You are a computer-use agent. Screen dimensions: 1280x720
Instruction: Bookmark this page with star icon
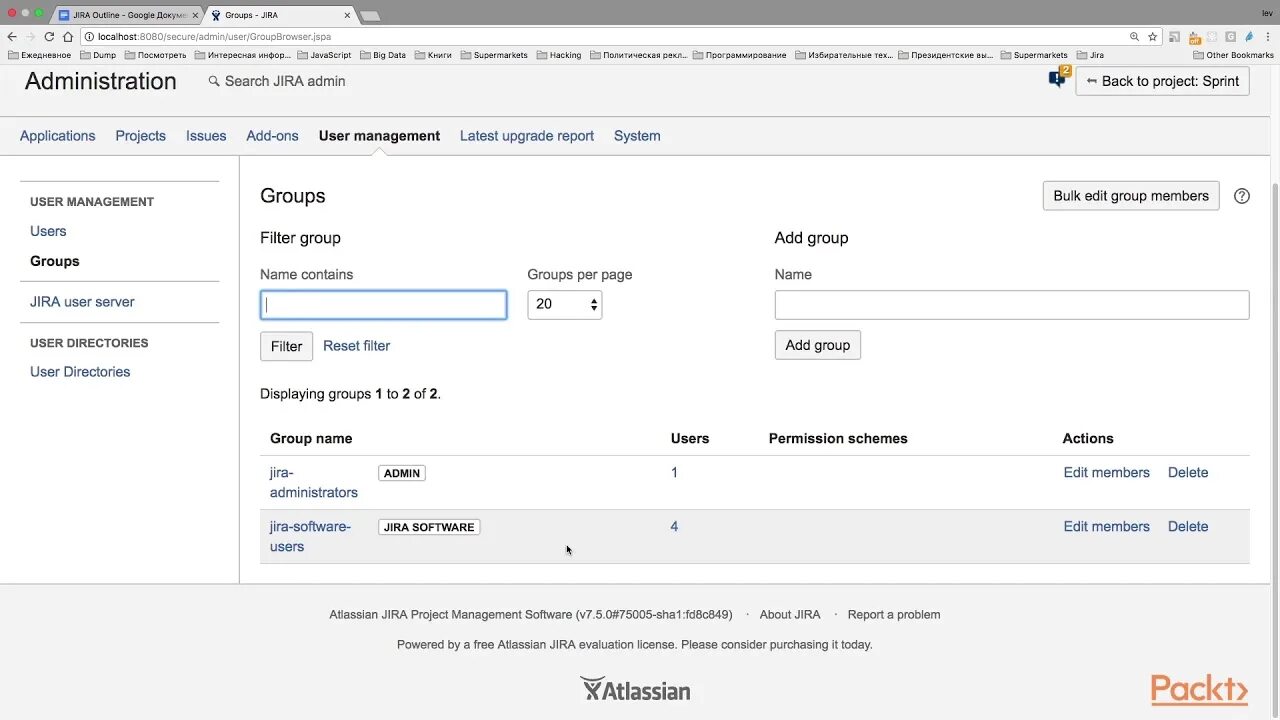point(1153,36)
